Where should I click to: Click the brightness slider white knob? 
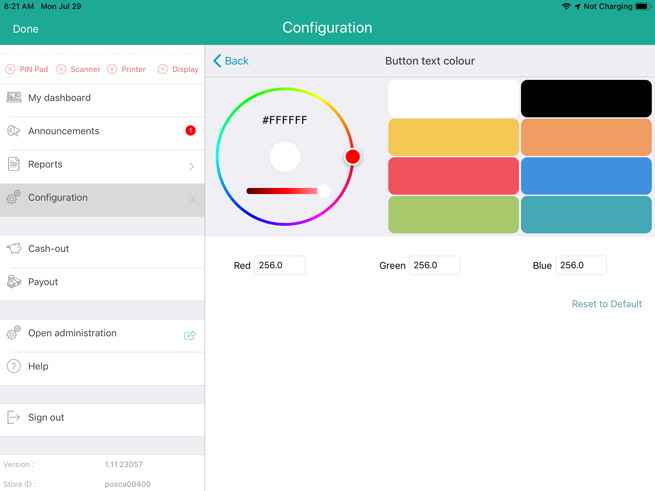click(324, 191)
